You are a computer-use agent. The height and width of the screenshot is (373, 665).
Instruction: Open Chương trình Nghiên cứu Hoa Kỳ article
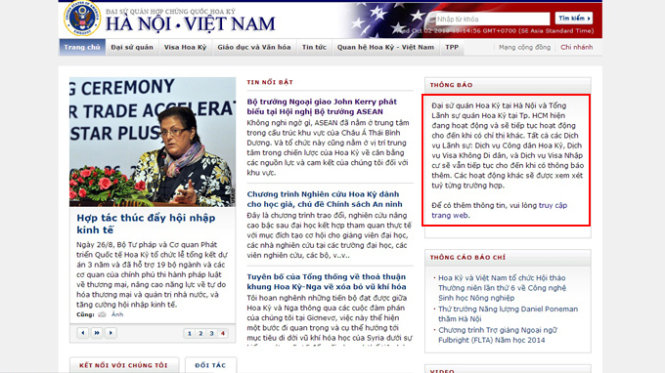pos(324,199)
